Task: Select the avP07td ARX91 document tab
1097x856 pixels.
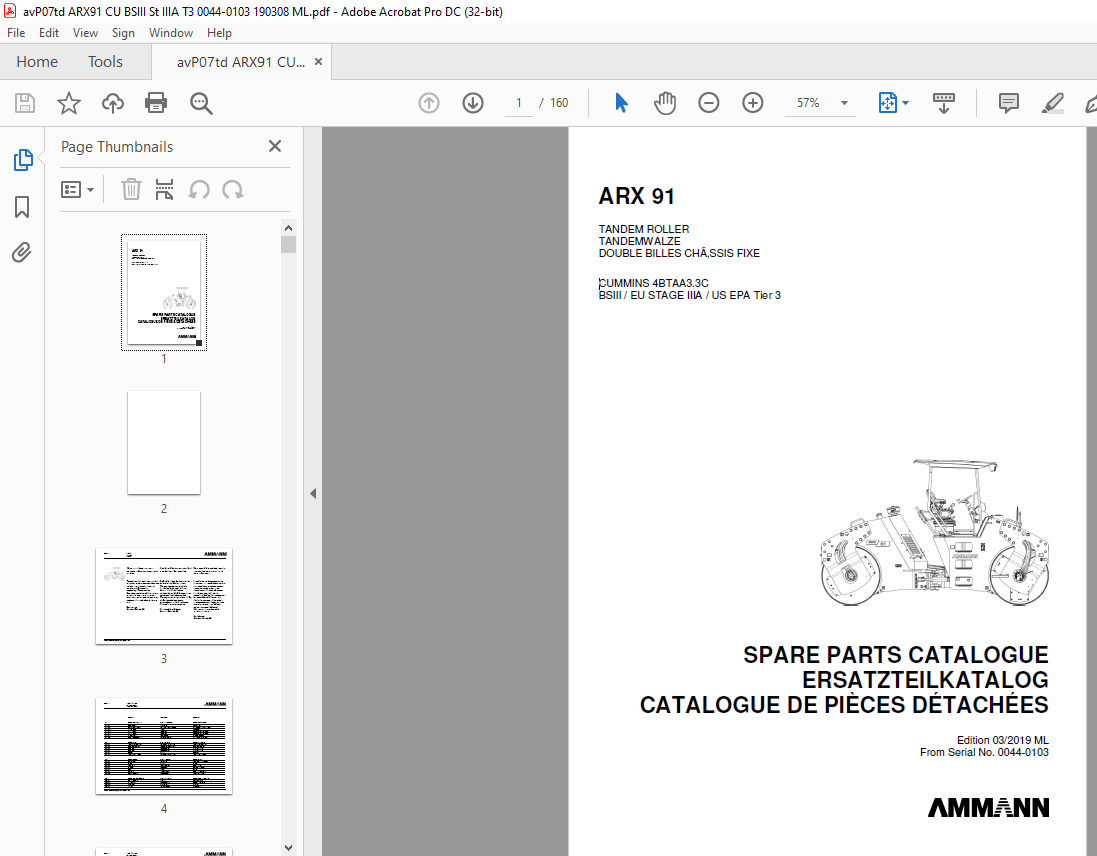Action: [241, 62]
